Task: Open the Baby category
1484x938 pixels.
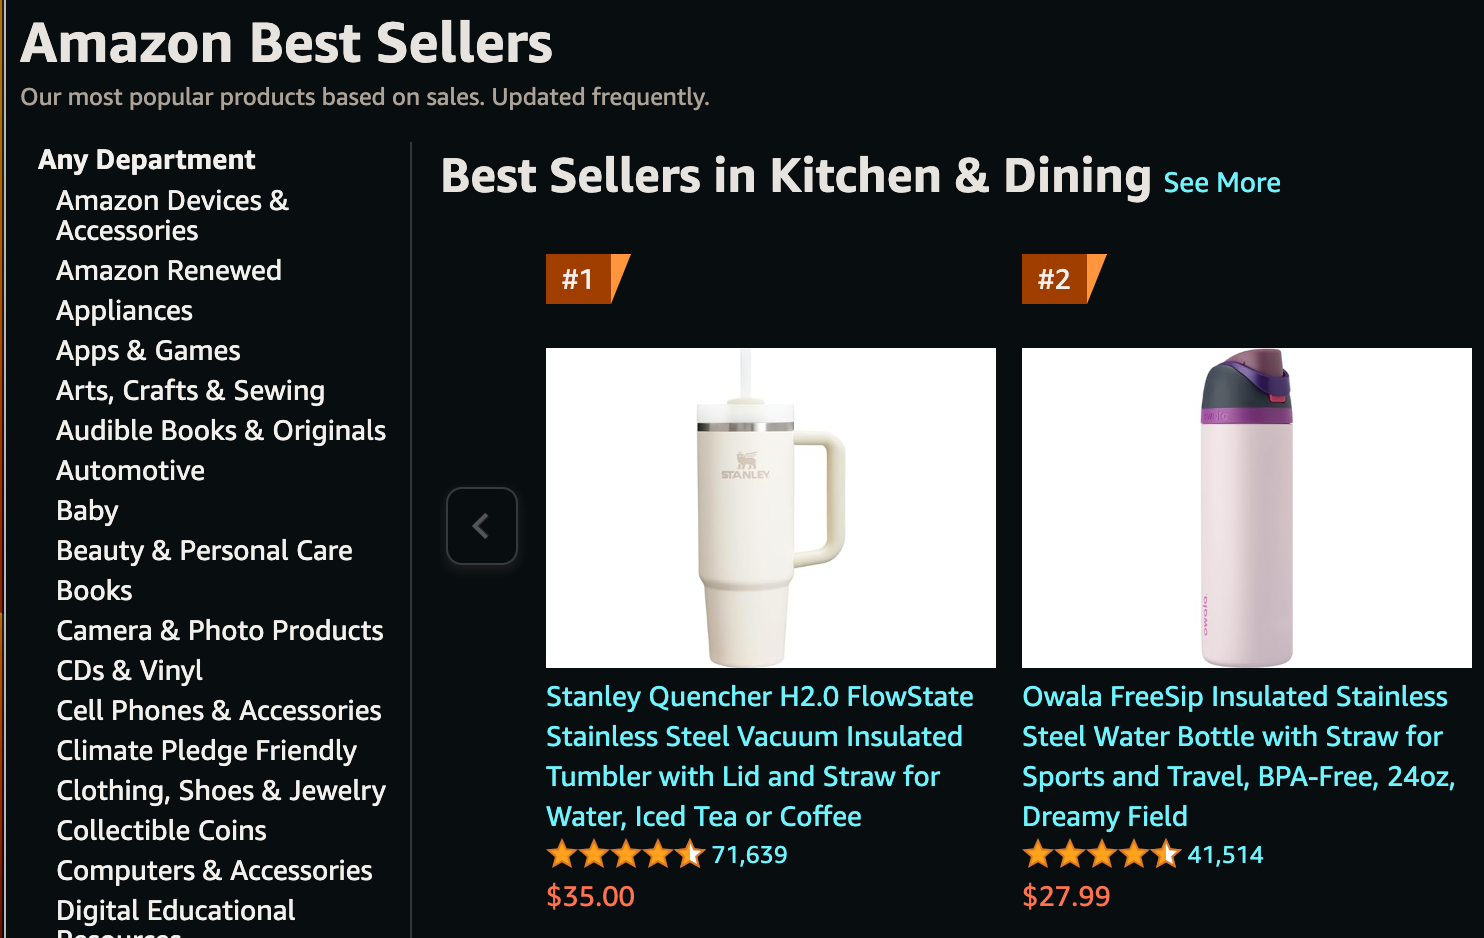Action: (86, 510)
